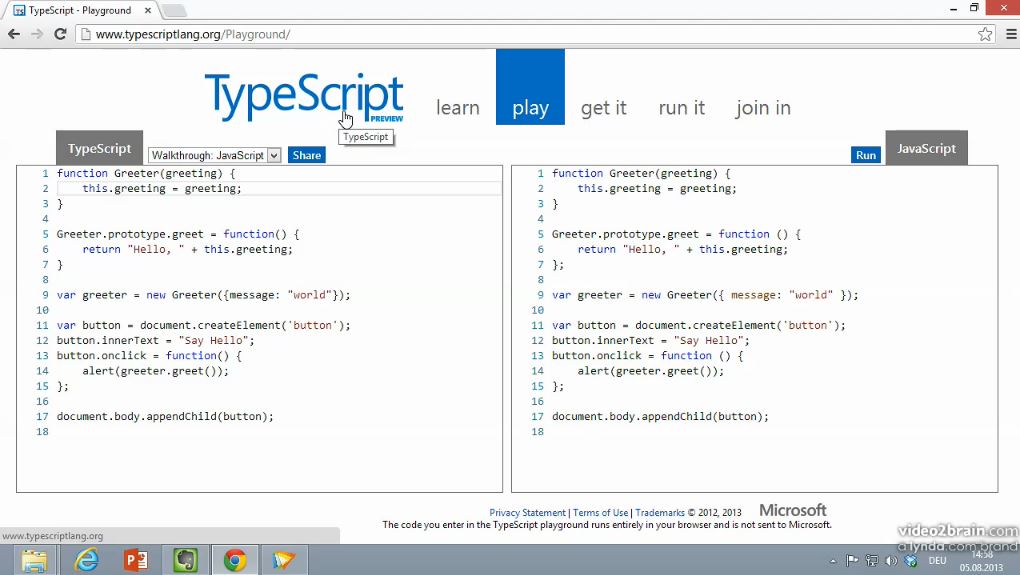The width and height of the screenshot is (1020, 575).
Task: Select the JavaScript output tab
Action: click(926, 148)
